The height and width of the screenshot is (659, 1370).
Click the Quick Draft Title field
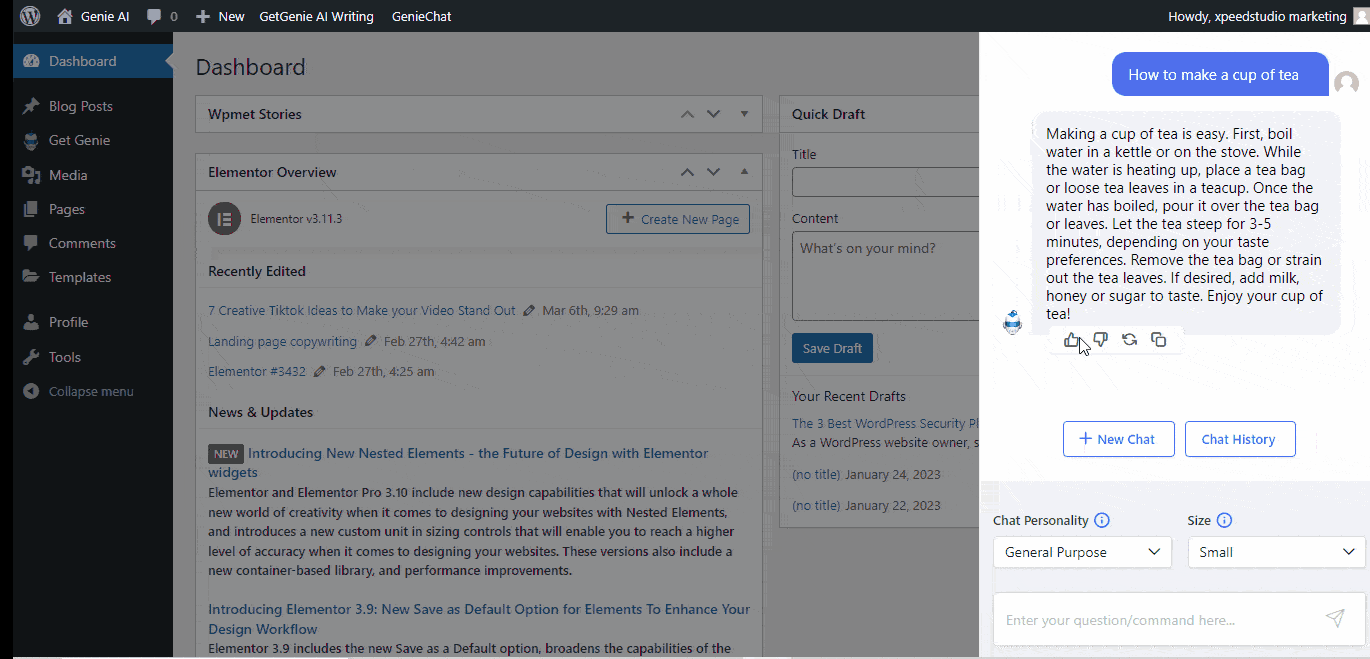(885, 182)
